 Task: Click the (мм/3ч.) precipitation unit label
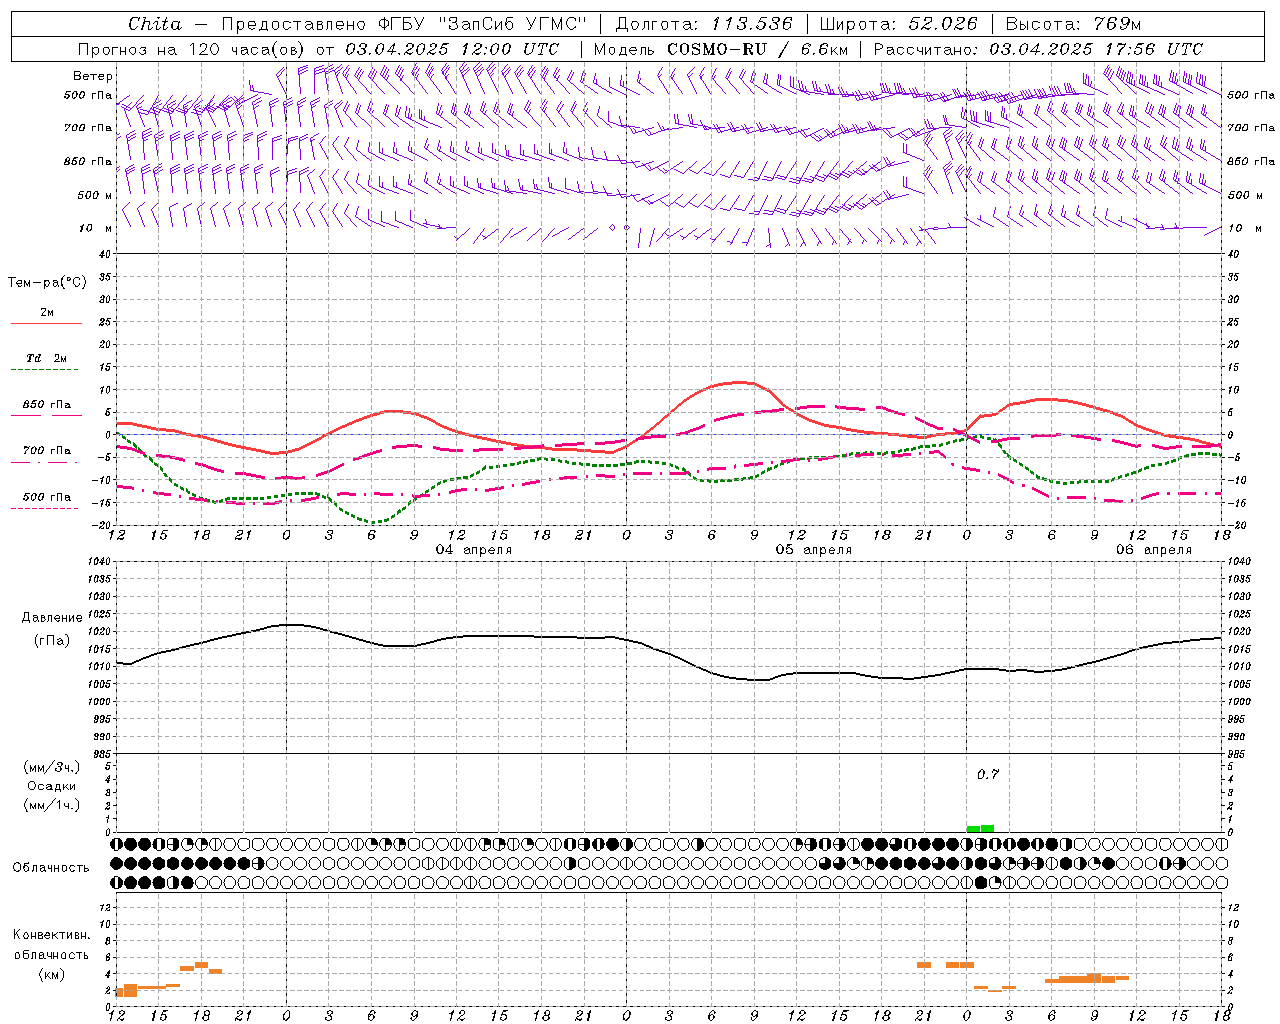[52, 768]
